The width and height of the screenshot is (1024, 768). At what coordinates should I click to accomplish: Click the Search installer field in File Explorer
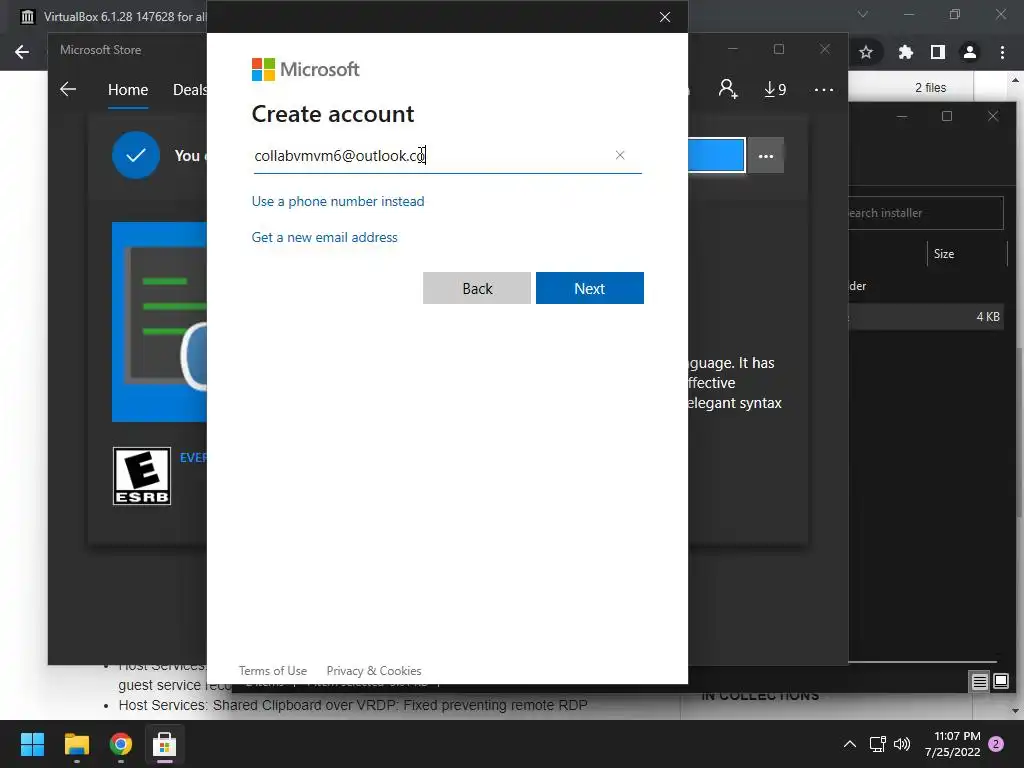pos(925,213)
